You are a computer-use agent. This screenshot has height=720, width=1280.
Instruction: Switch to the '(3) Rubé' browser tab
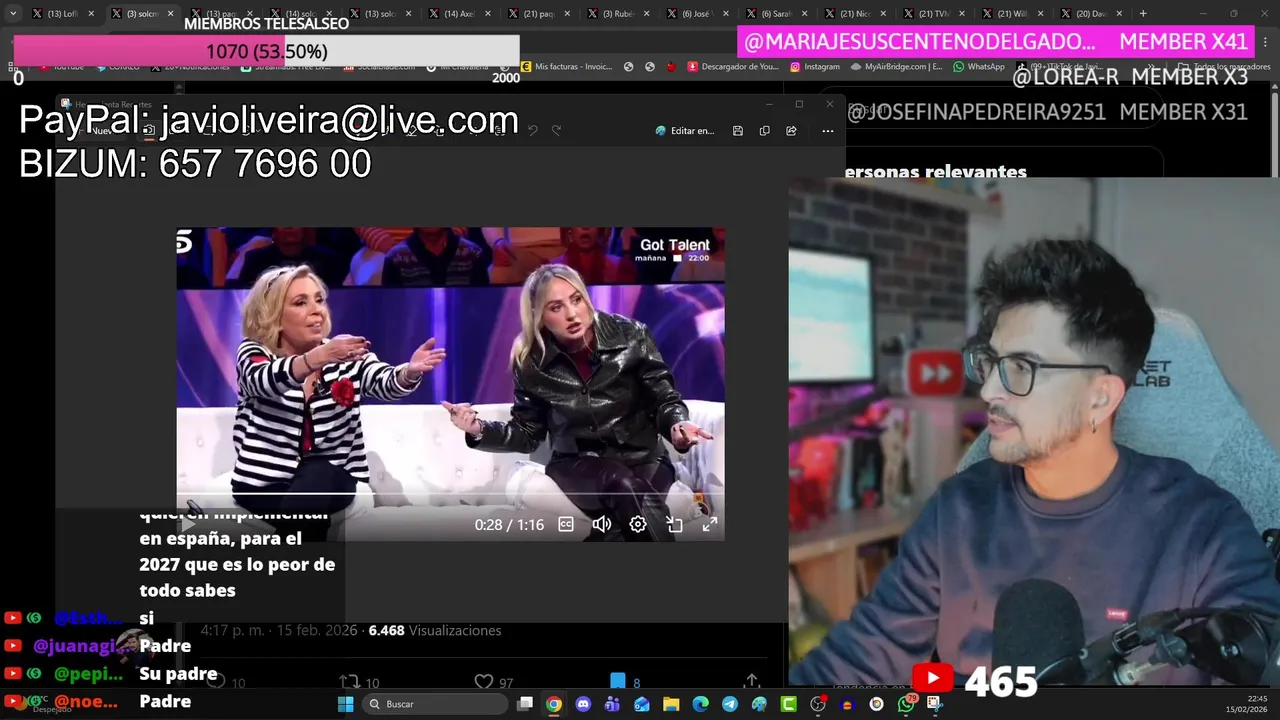[618, 14]
